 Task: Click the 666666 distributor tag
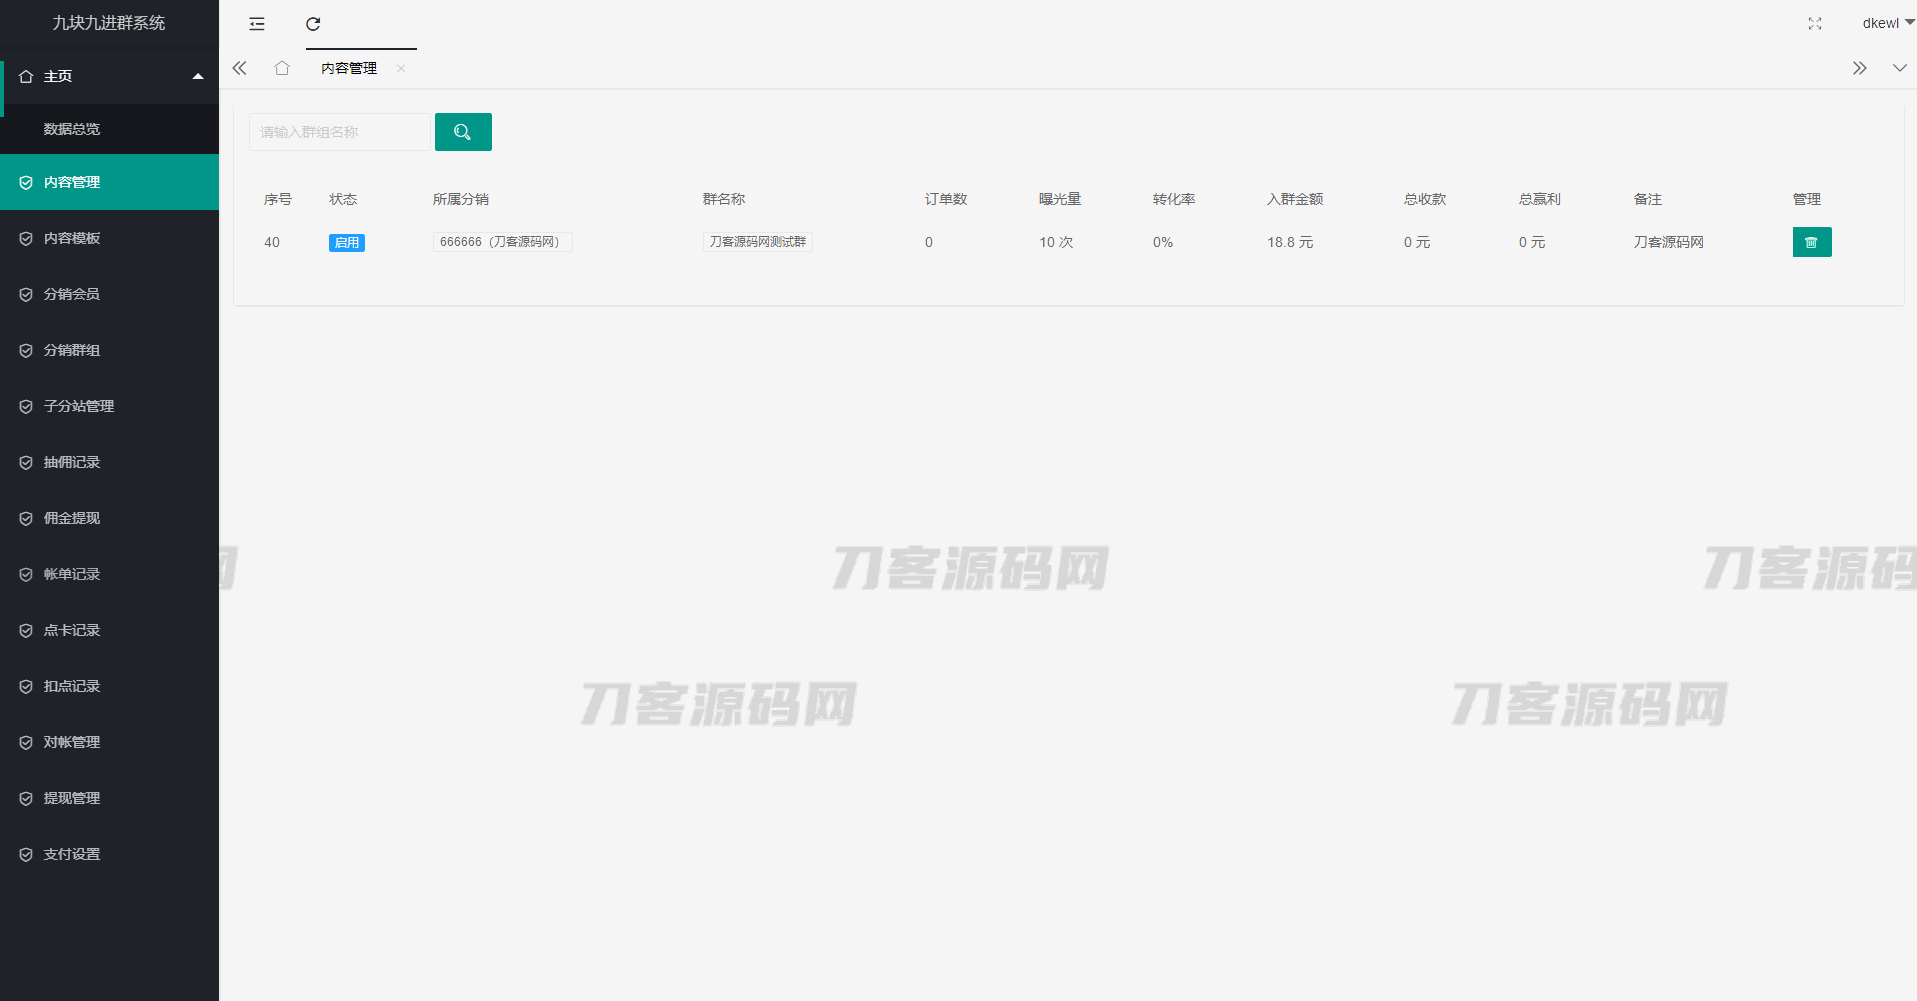pyautogui.click(x=501, y=242)
